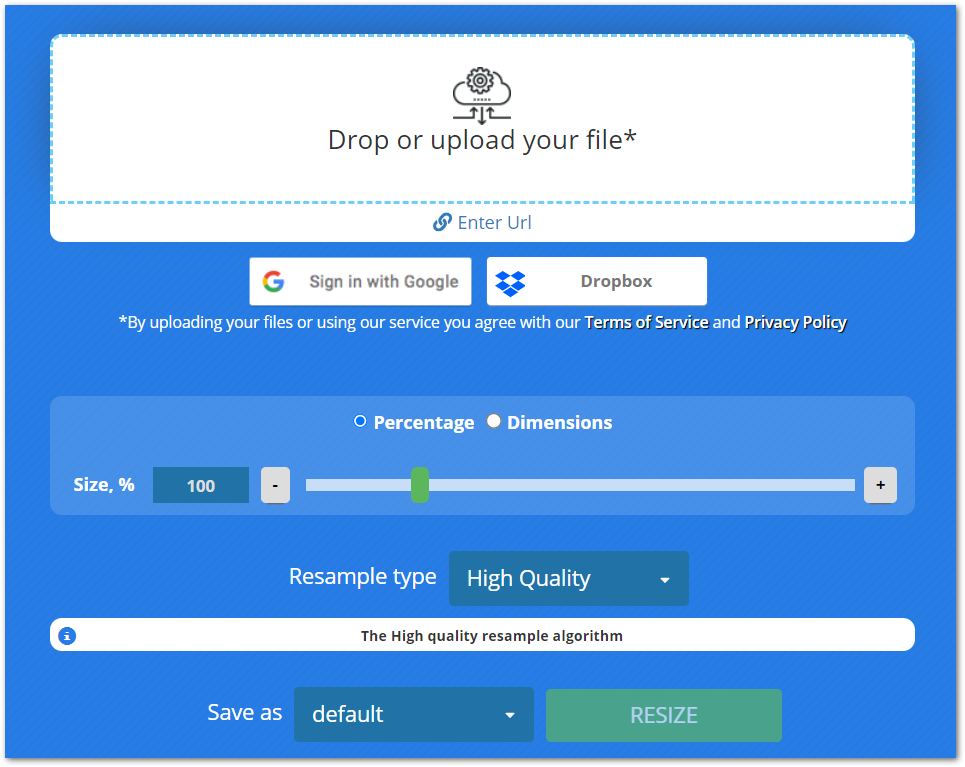This screenshot has width=965, height=767.
Task: Click Enter Url link
Action: (x=494, y=222)
